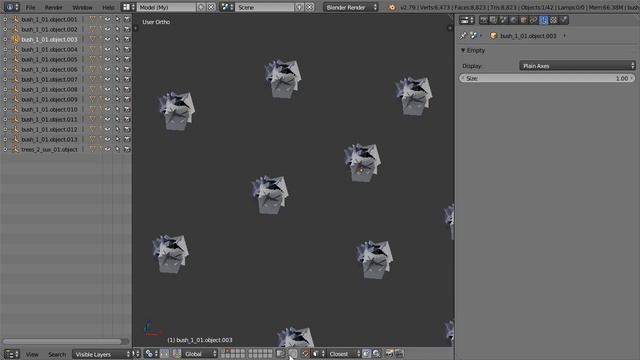Open the Info editor type selector
This screenshot has width=640, height=360.
[x=11, y=7]
